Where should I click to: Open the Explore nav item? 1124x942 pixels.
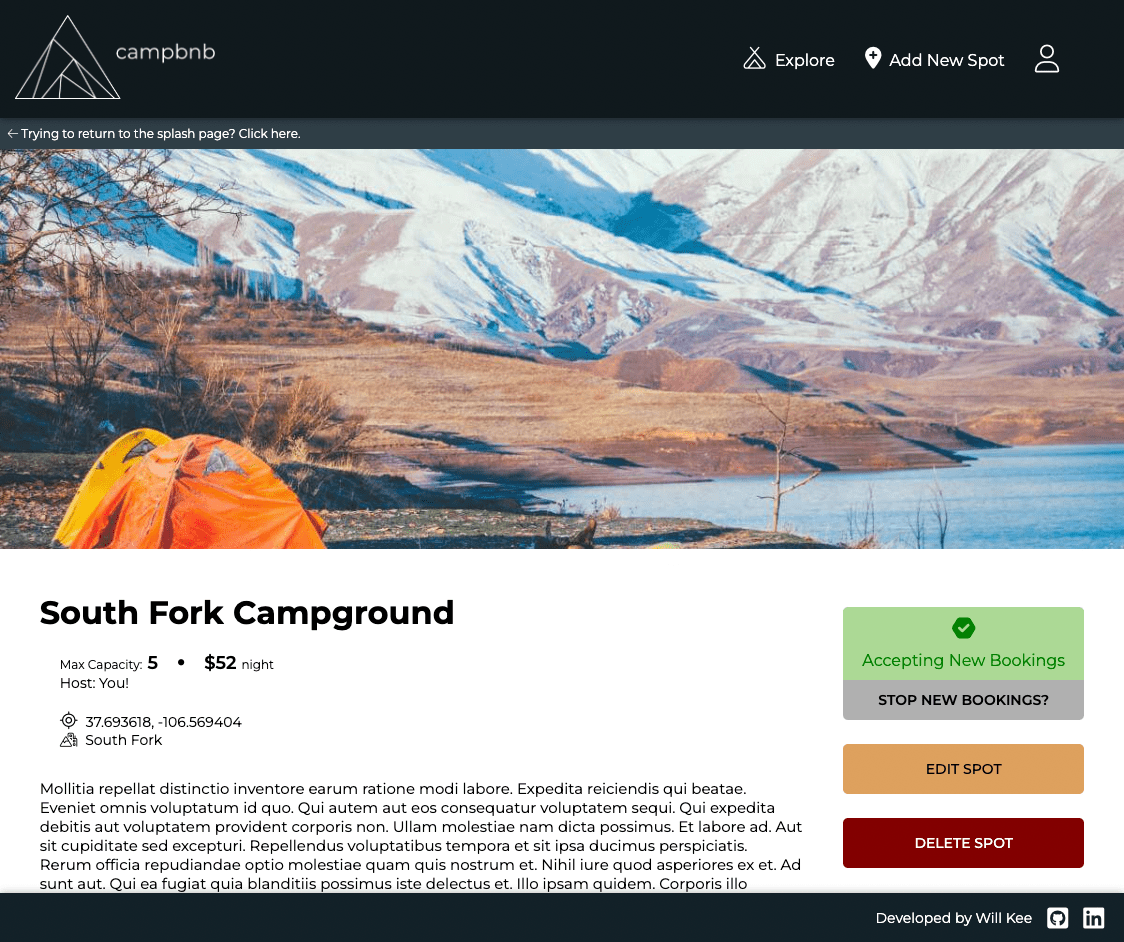pyautogui.click(x=789, y=60)
